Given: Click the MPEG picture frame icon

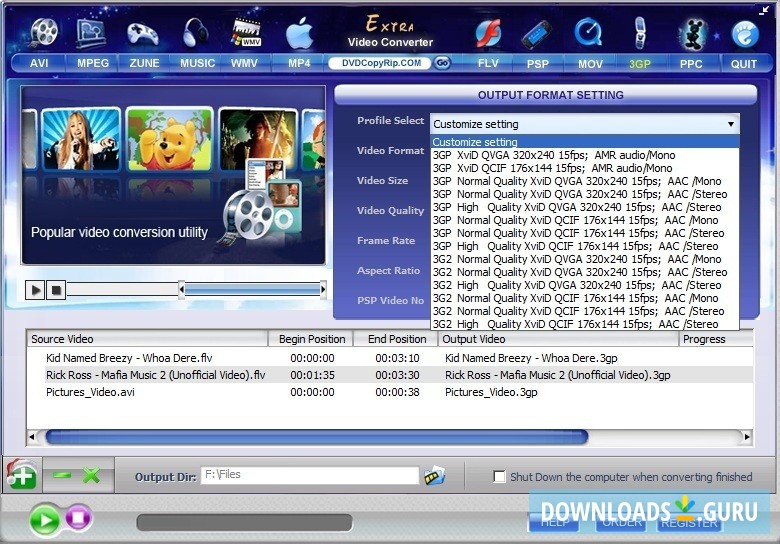Looking at the screenshot, I should 91,32.
